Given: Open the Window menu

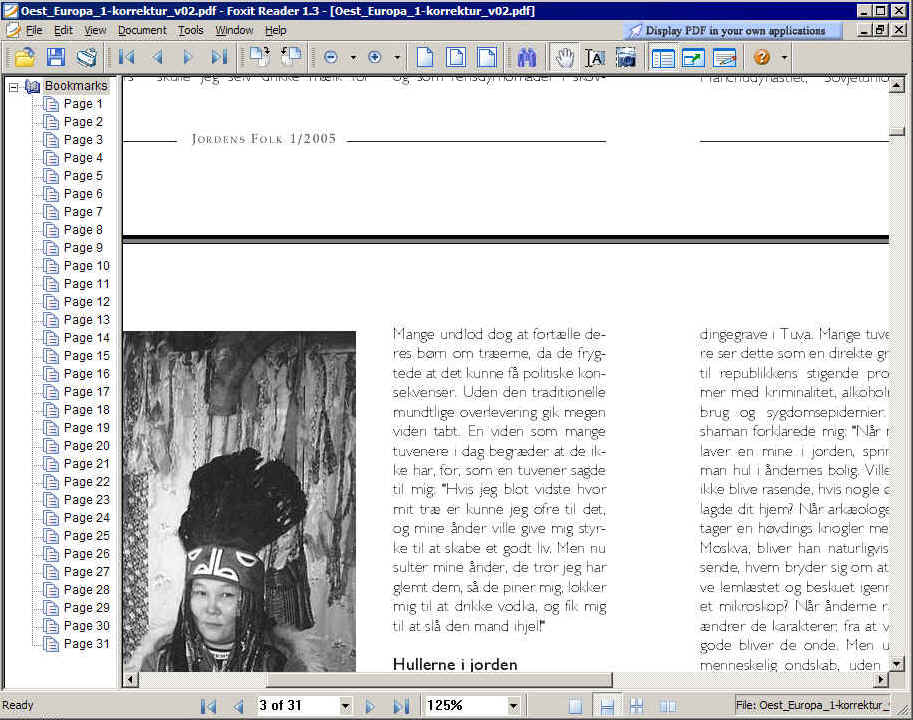Looking at the screenshot, I should coord(234,30).
